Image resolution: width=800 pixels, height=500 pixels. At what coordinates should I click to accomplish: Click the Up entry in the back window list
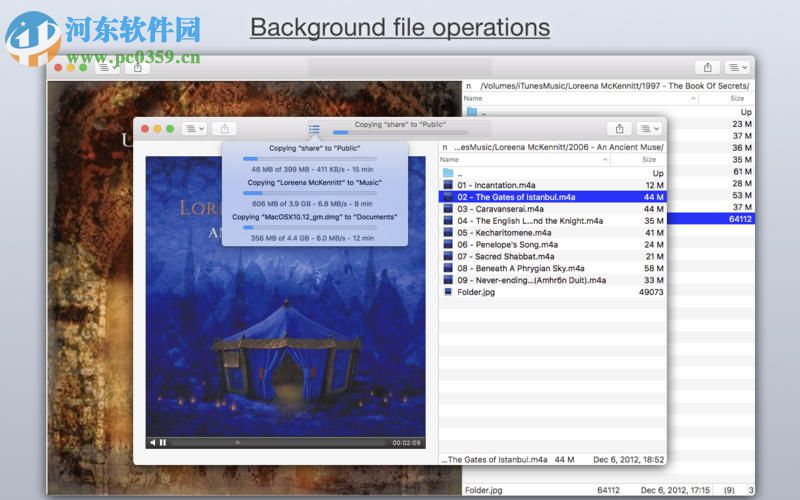[x=746, y=112]
